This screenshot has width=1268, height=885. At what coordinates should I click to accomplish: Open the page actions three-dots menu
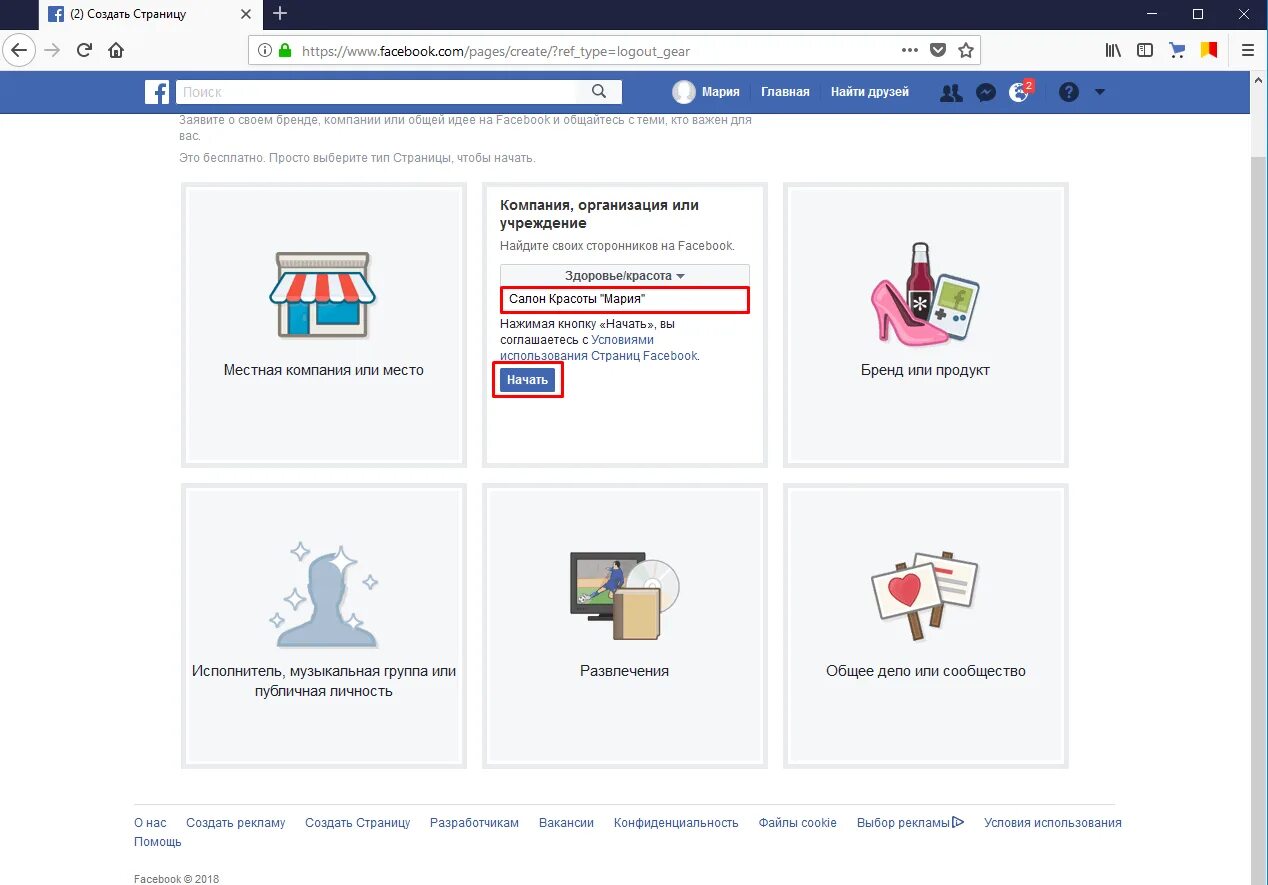click(x=909, y=50)
